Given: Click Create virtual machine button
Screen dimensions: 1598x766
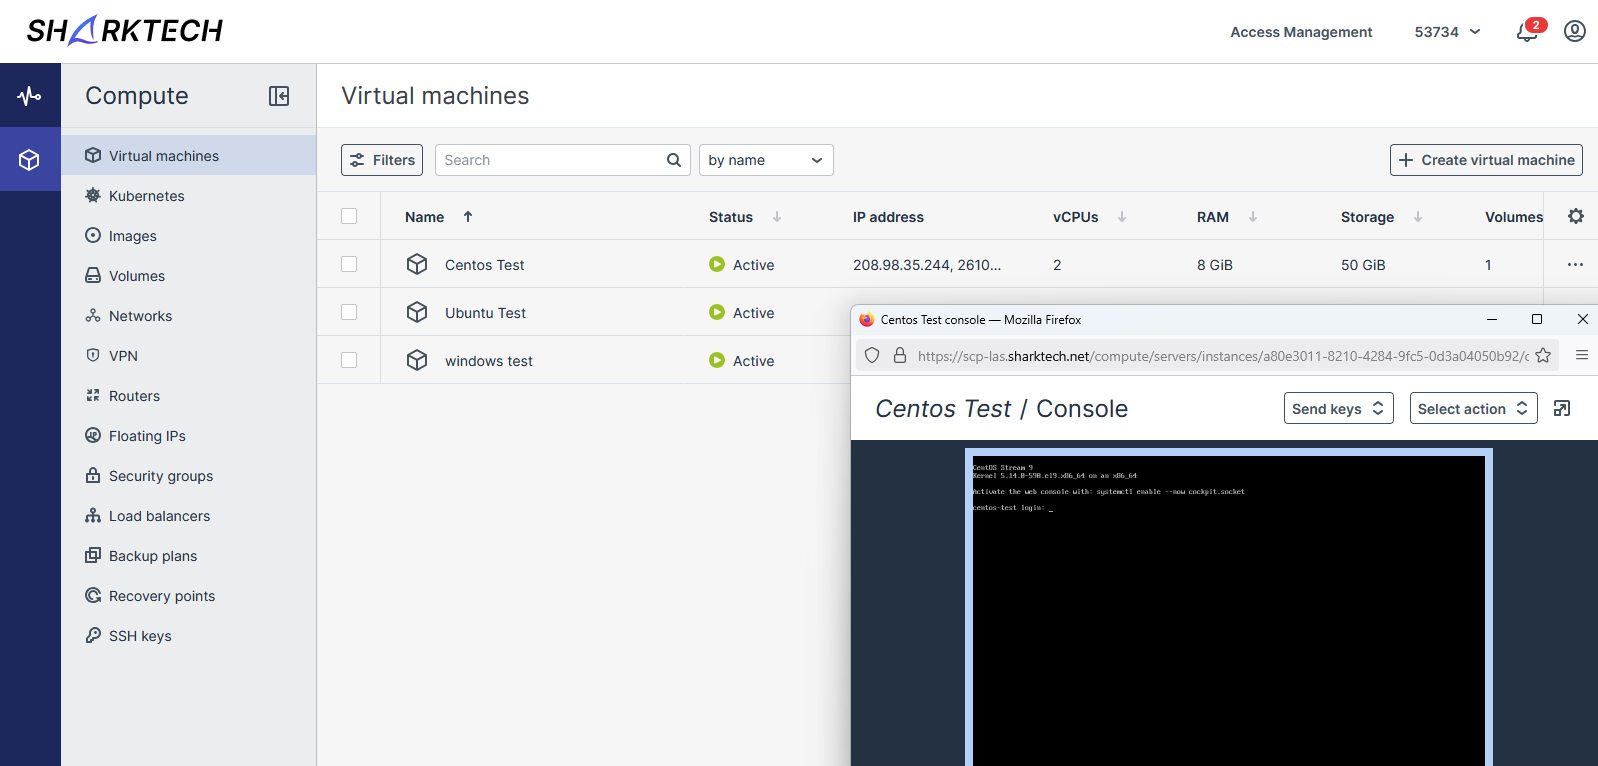Looking at the screenshot, I should pos(1486,160).
